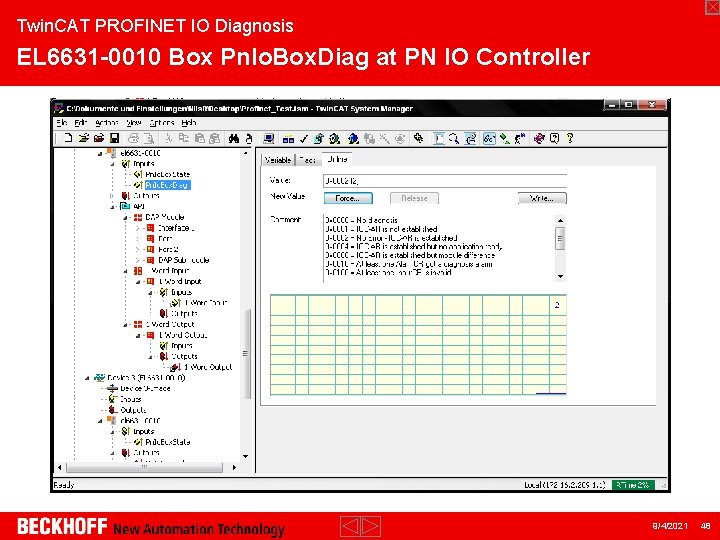Open the File menu
This screenshot has height=540, width=720.
(62, 123)
